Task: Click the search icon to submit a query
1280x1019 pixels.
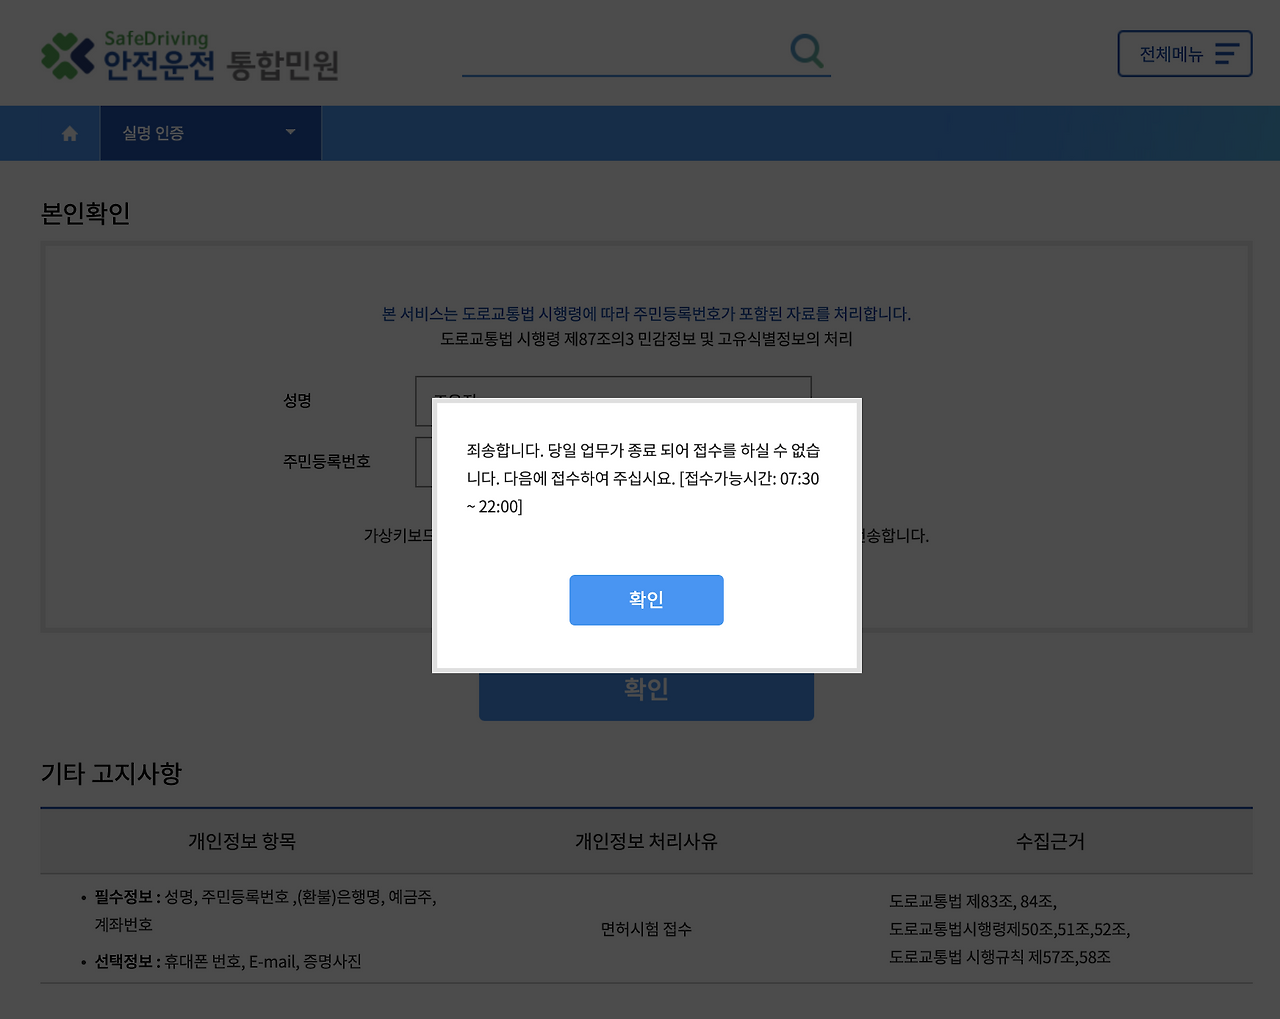Action: tap(806, 51)
